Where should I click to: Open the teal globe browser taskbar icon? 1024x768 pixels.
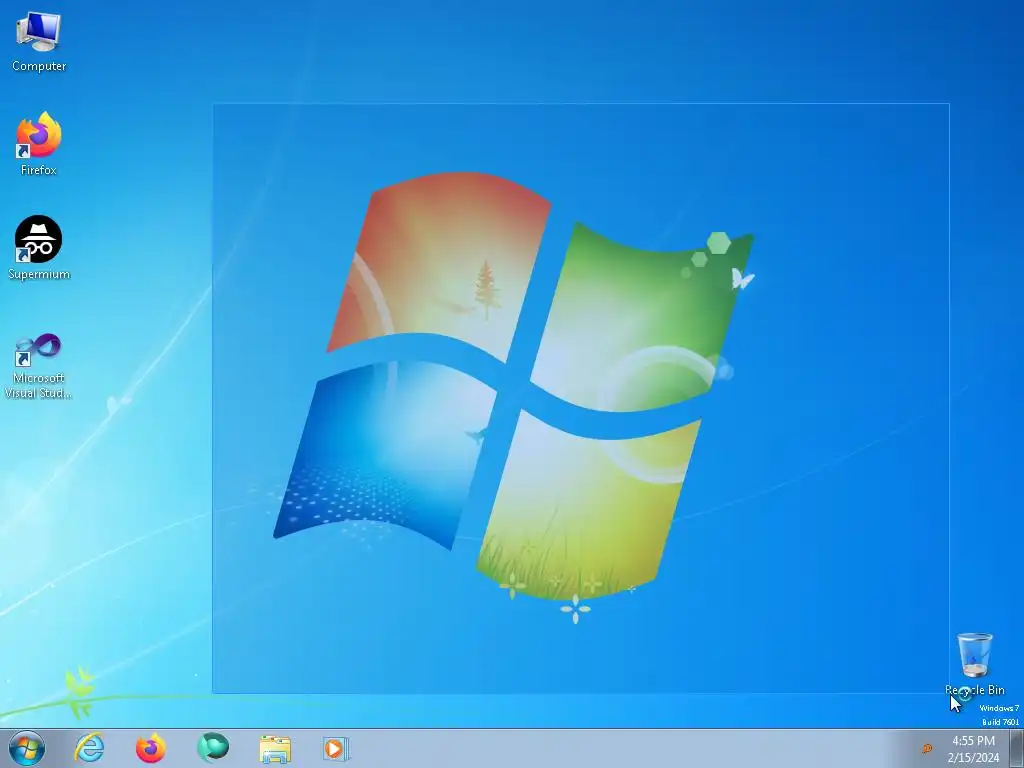pos(213,748)
